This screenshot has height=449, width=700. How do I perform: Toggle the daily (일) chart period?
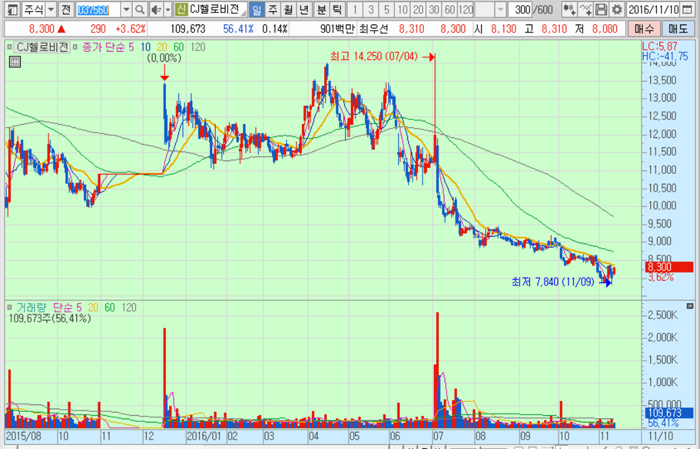pyautogui.click(x=257, y=9)
